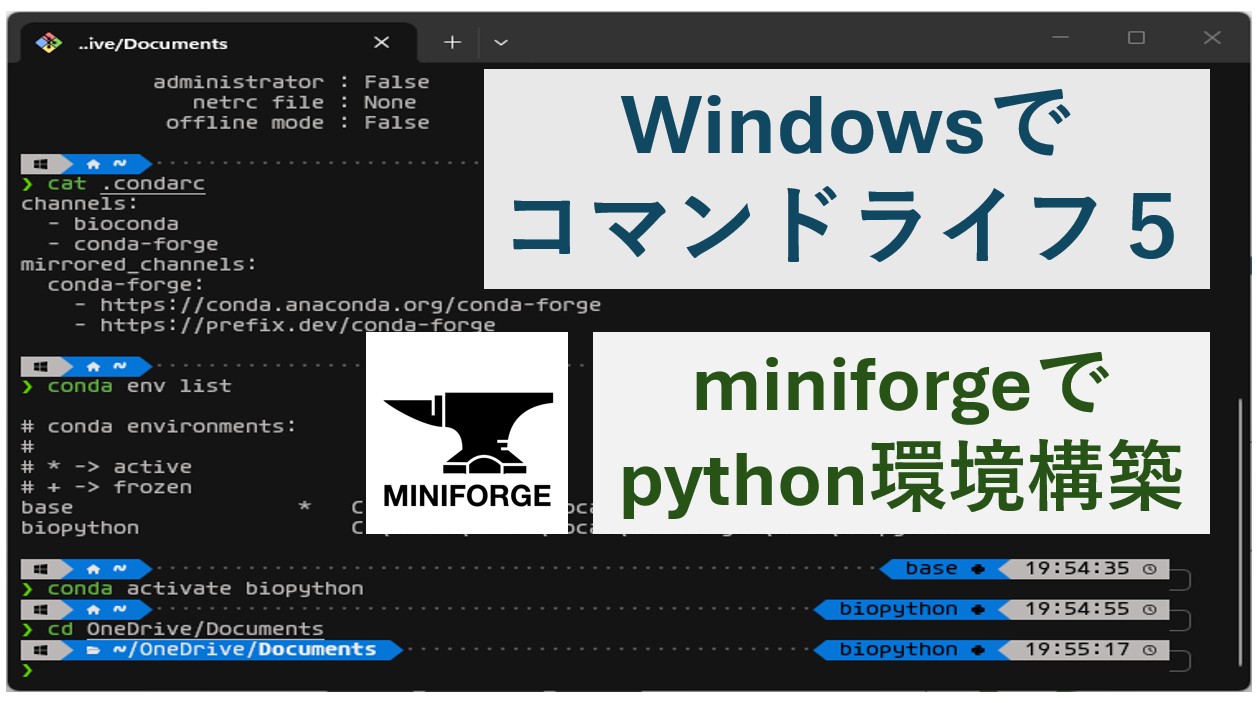Click folder icon in ~/OneDrive/Documents prompt segment
Viewport: 1257px width, 703px height.
tap(93, 650)
